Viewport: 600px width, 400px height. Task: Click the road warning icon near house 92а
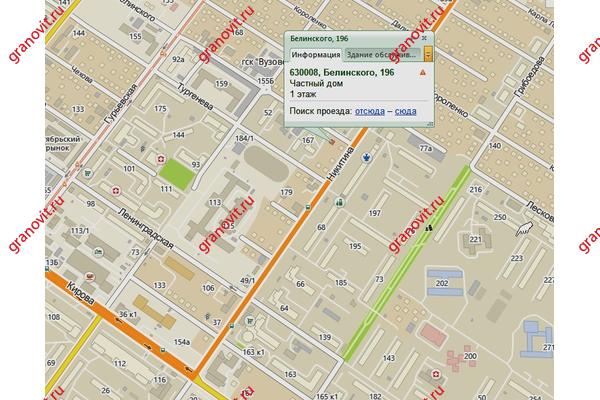163,54
